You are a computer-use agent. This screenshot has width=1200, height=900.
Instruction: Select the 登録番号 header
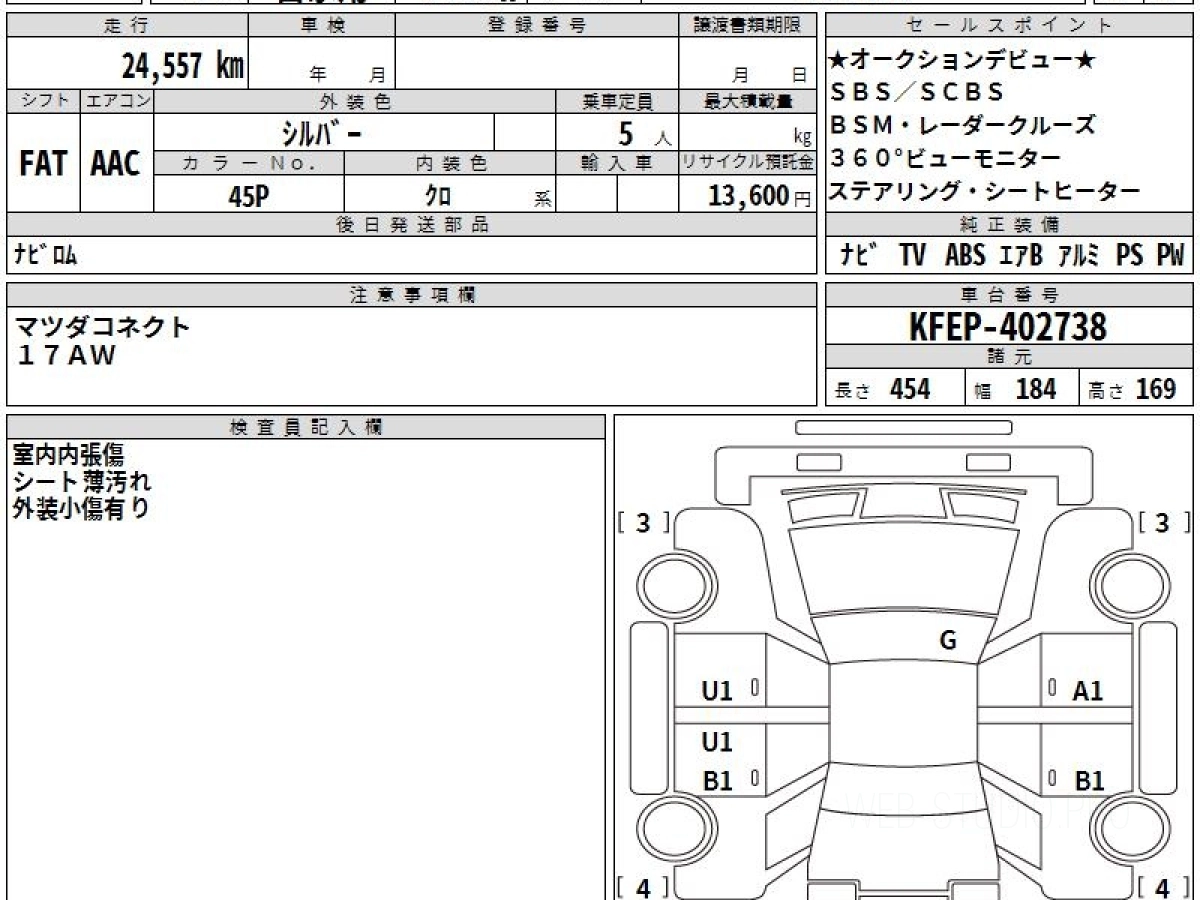(537, 26)
